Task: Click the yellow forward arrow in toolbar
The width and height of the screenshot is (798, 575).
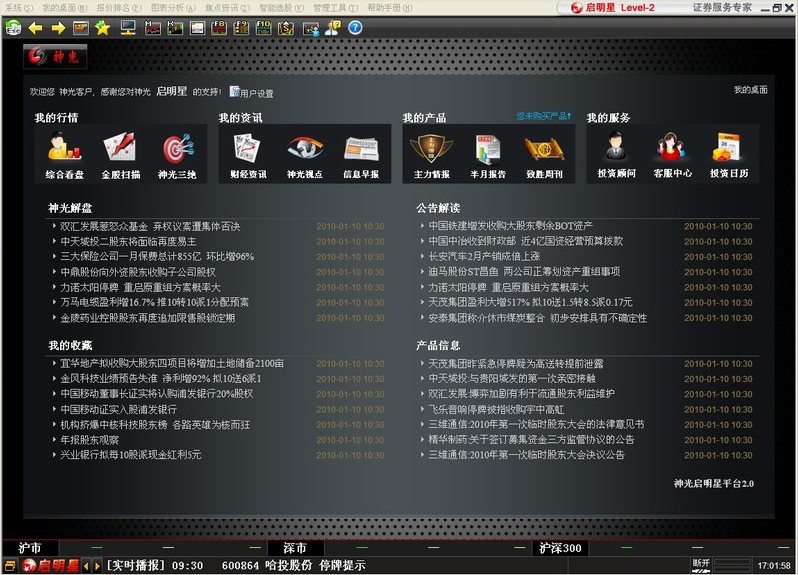Action: click(57, 28)
